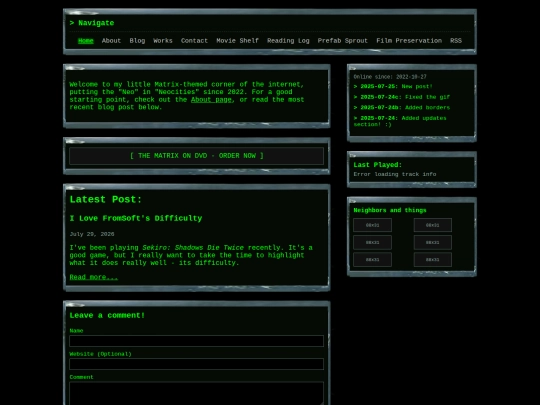Image resolution: width=540 pixels, height=405 pixels.
Task: Click the 'Read more...' link
Action: (x=94, y=277)
